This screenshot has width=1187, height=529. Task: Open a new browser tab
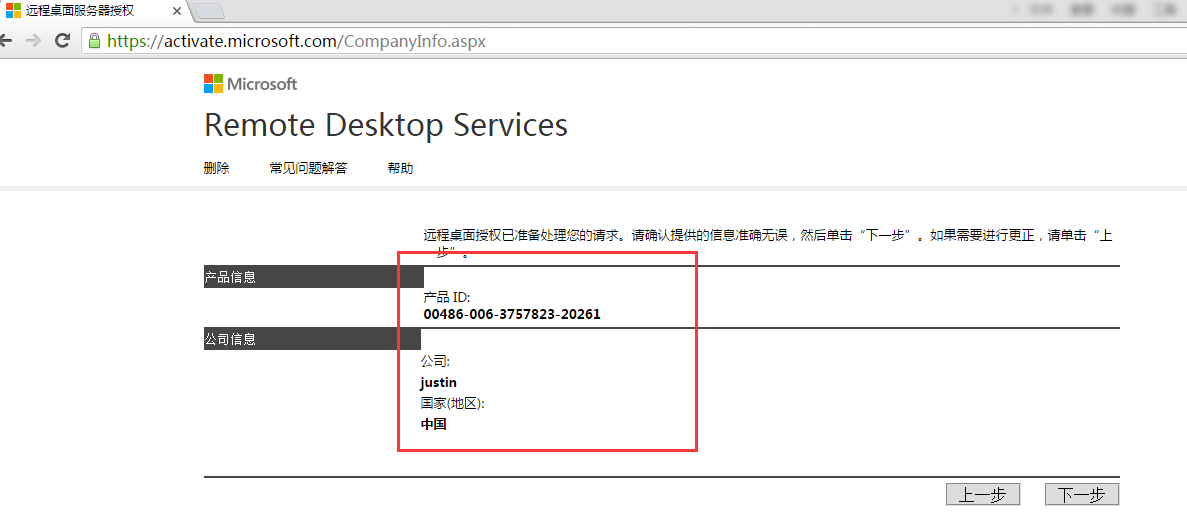[208, 12]
